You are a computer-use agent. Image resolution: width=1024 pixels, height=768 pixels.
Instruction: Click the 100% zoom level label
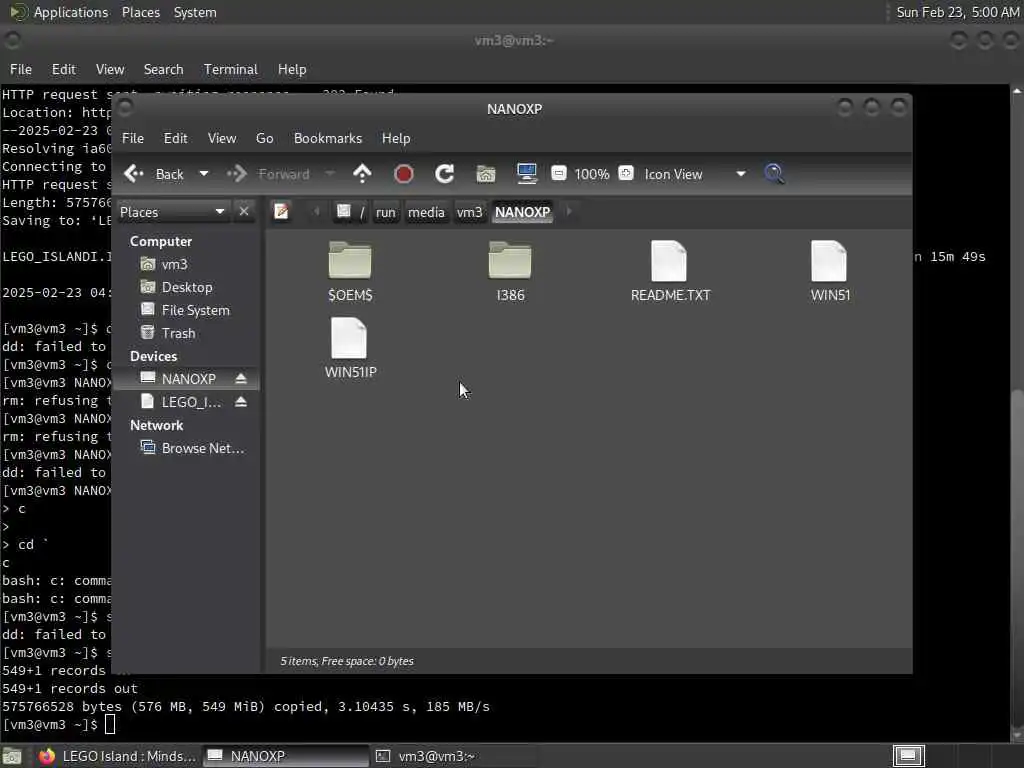(592, 174)
